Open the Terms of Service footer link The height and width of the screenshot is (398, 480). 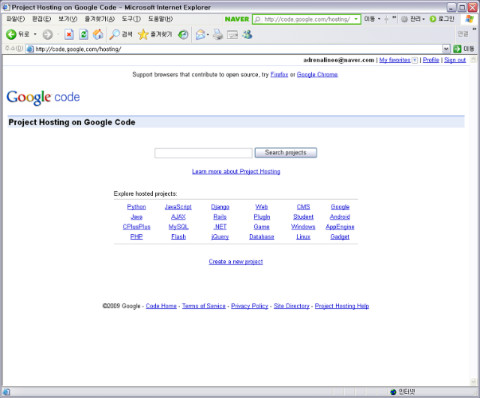(204, 306)
